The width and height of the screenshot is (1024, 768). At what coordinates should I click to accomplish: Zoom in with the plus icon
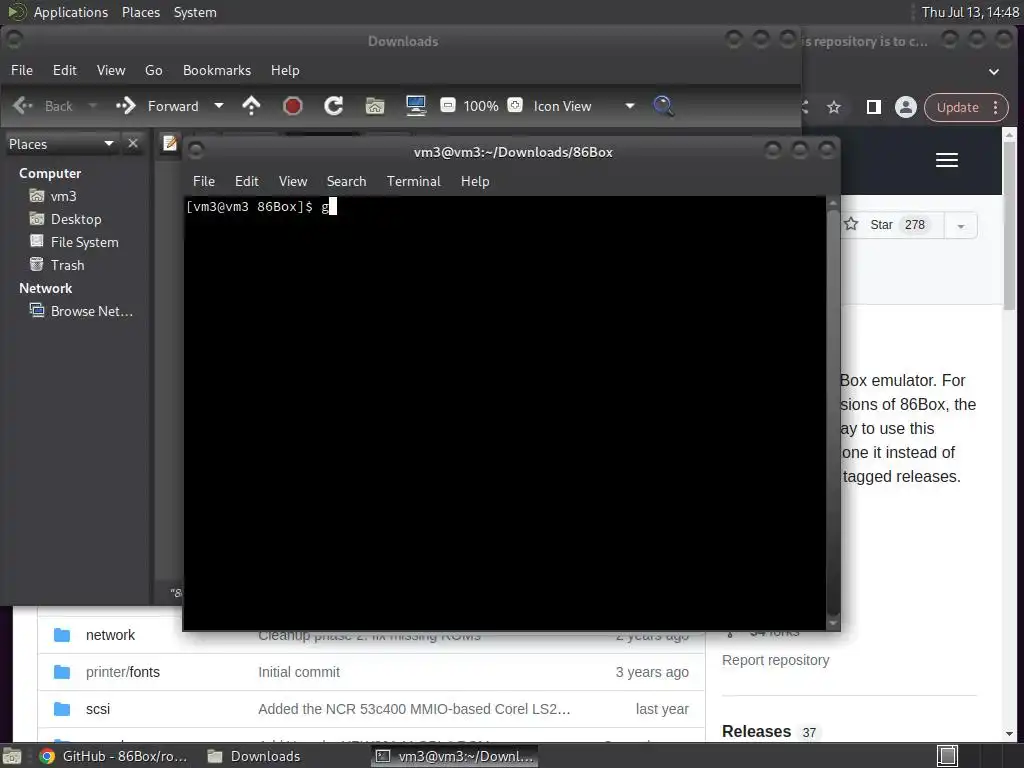click(x=515, y=105)
